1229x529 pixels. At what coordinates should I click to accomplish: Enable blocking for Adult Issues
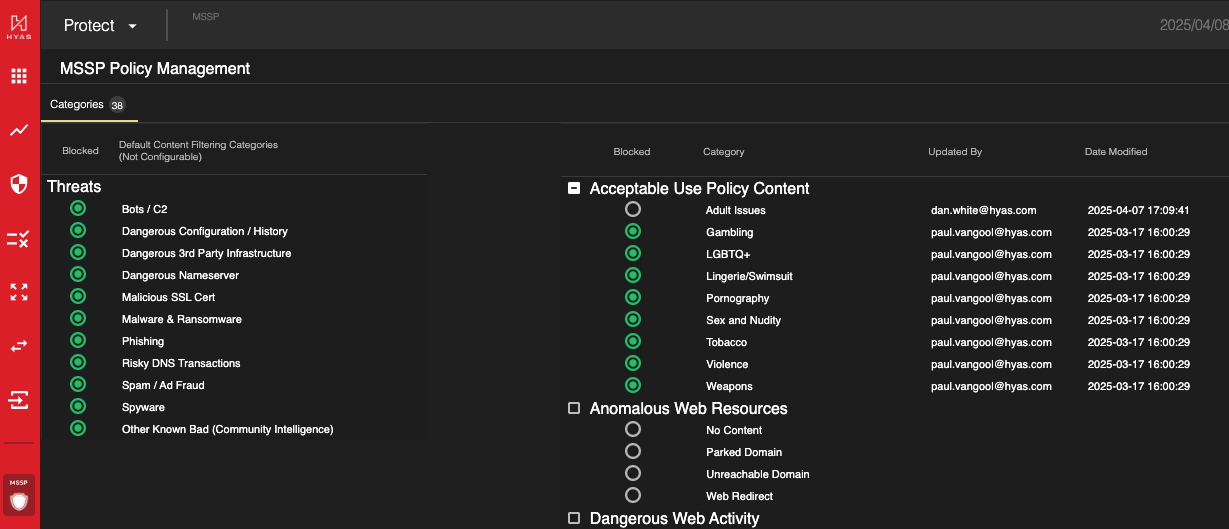click(632, 209)
